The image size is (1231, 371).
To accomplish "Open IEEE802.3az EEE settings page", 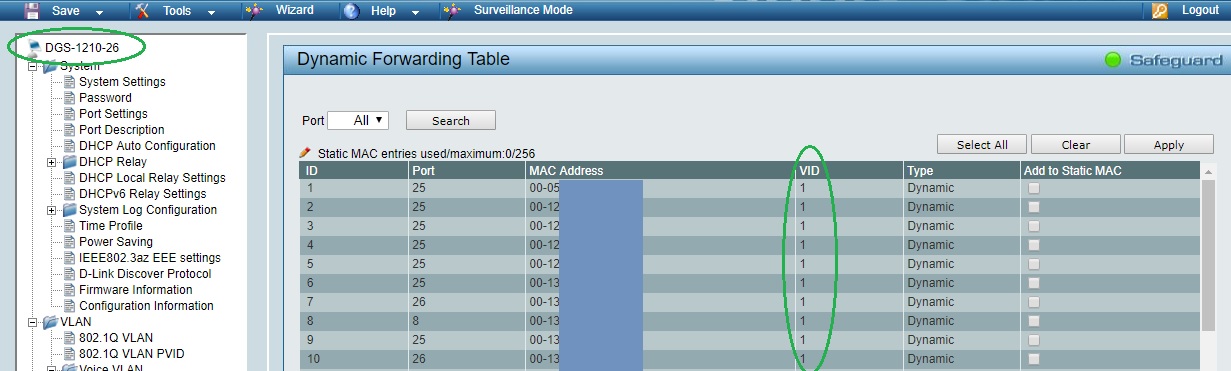I will coord(150,258).
